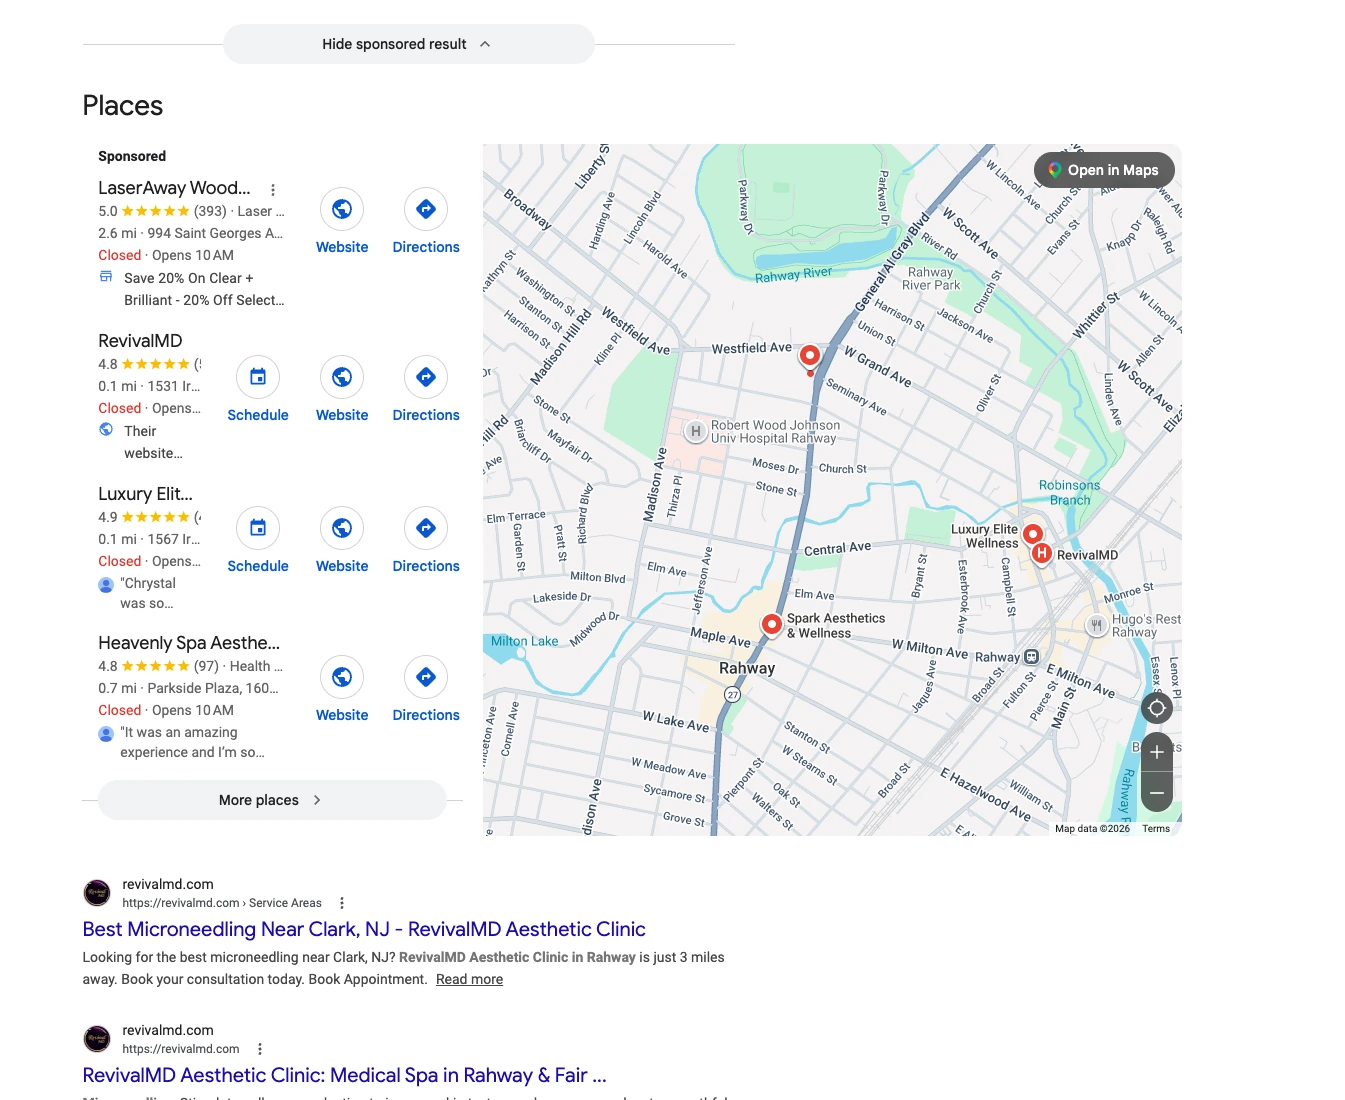Open Best Microneedling Near Clark, NJ link
The height and width of the screenshot is (1100, 1345).
tap(364, 929)
